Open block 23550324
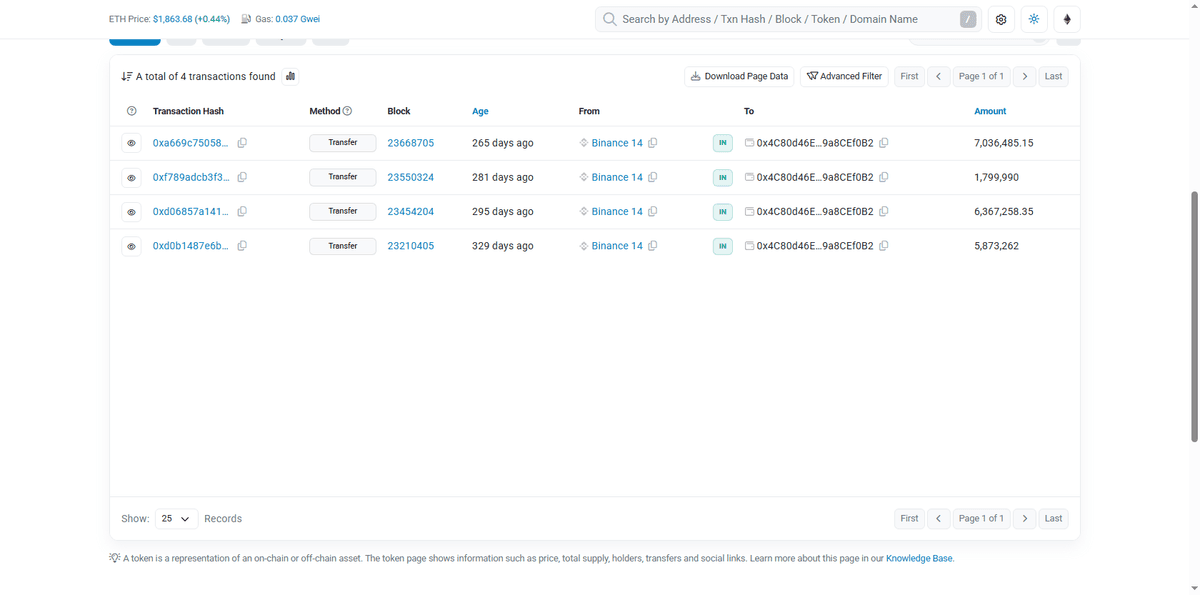Image resolution: width=1200 pixels, height=595 pixels. pyautogui.click(x=410, y=177)
